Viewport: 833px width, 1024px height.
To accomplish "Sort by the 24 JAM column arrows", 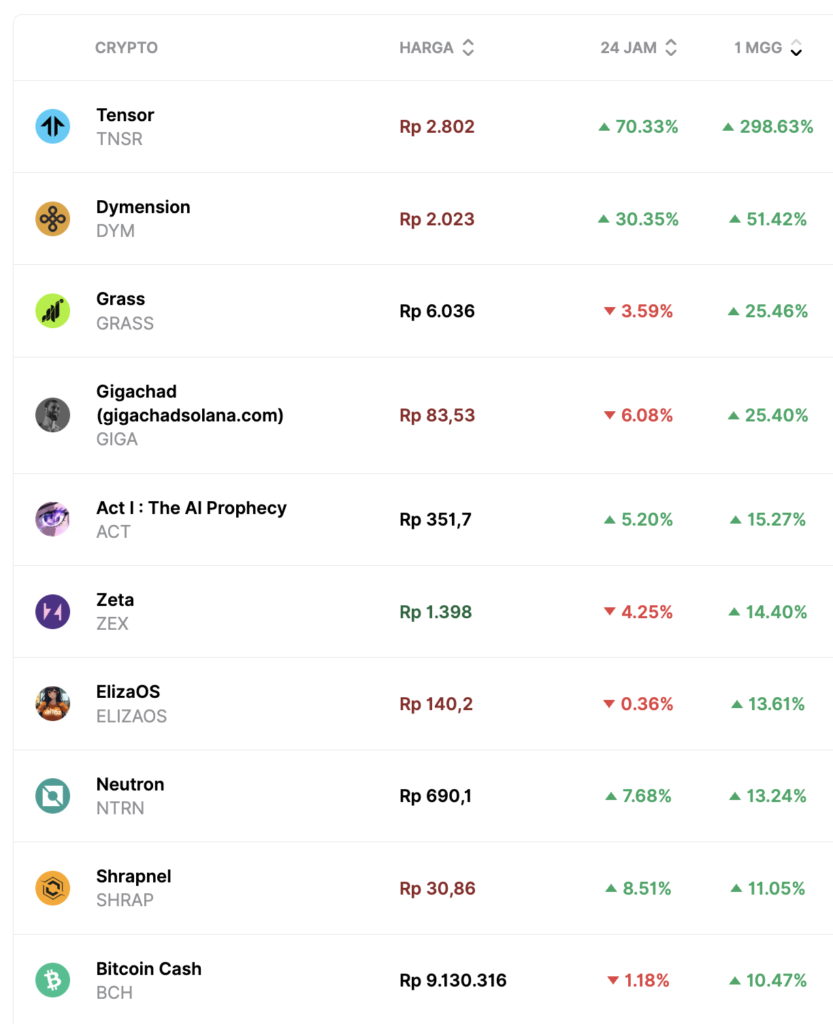I will [671, 48].
